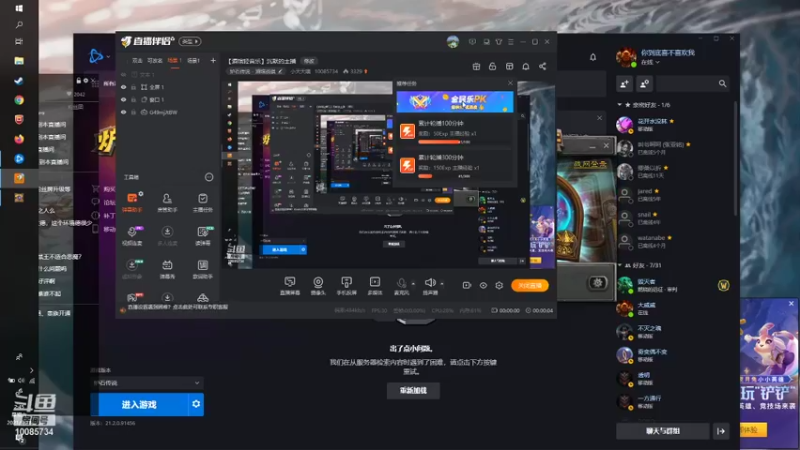Open Battle.net notification bell

point(593,57)
